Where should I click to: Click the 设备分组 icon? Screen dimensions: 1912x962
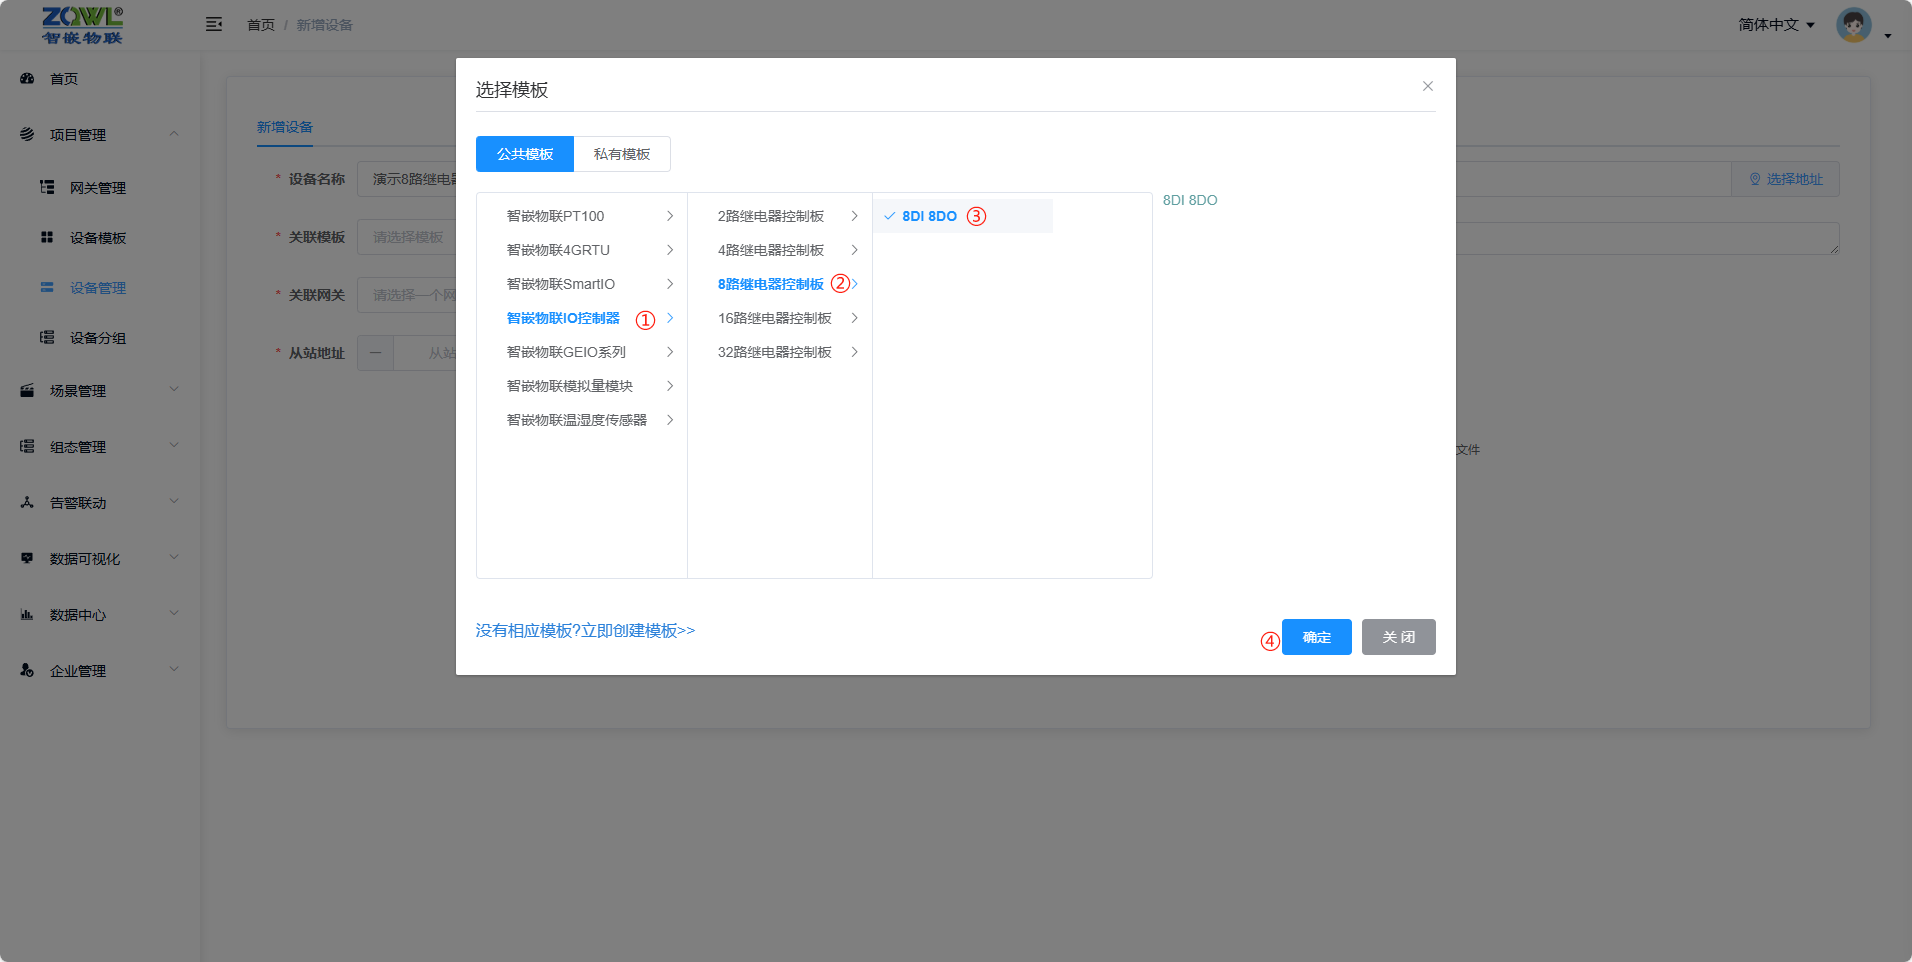point(47,337)
